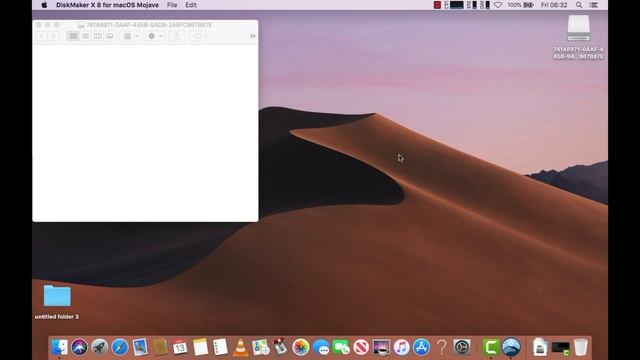Open Launchpad rocket icon
The width and height of the screenshot is (640, 360).
[x=100, y=347]
